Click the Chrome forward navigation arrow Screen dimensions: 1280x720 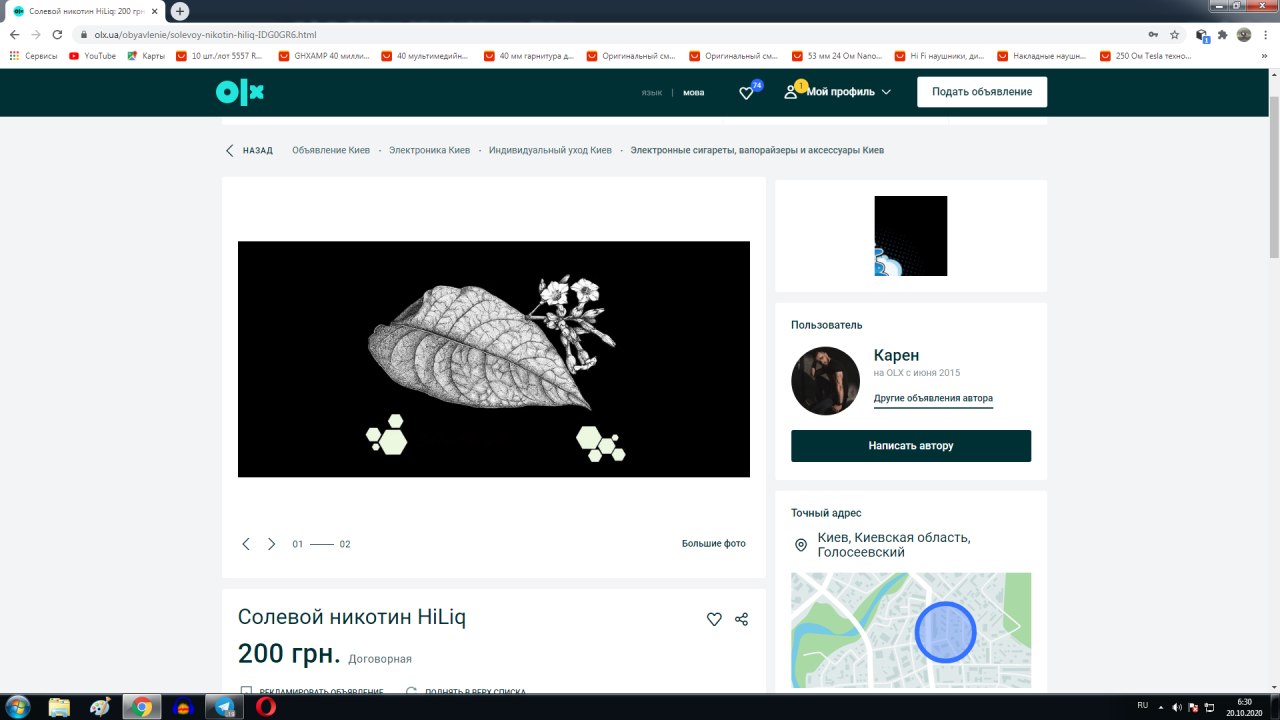(36, 34)
